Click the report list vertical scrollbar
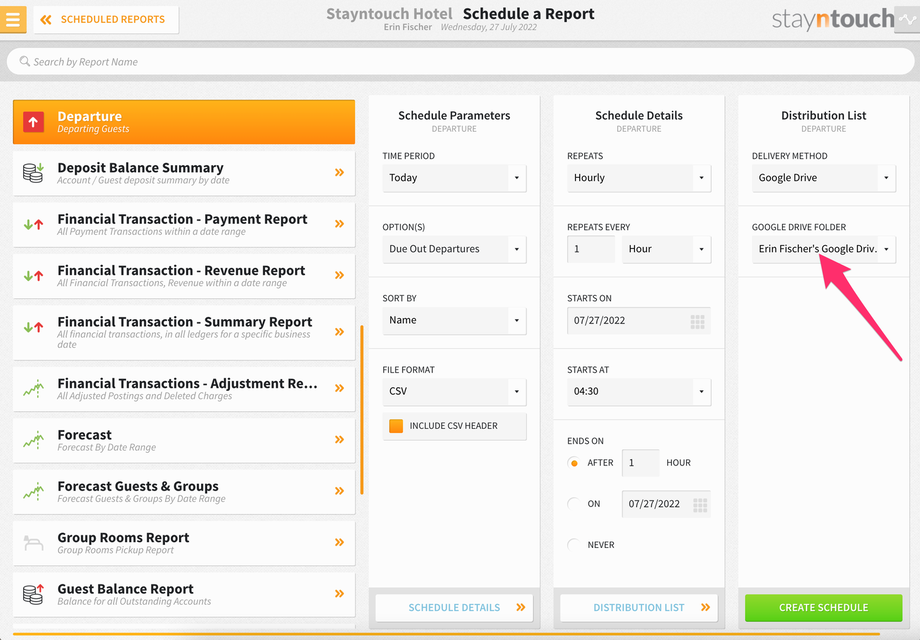Image resolution: width=920 pixels, height=640 pixels. [x=362, y=409]
